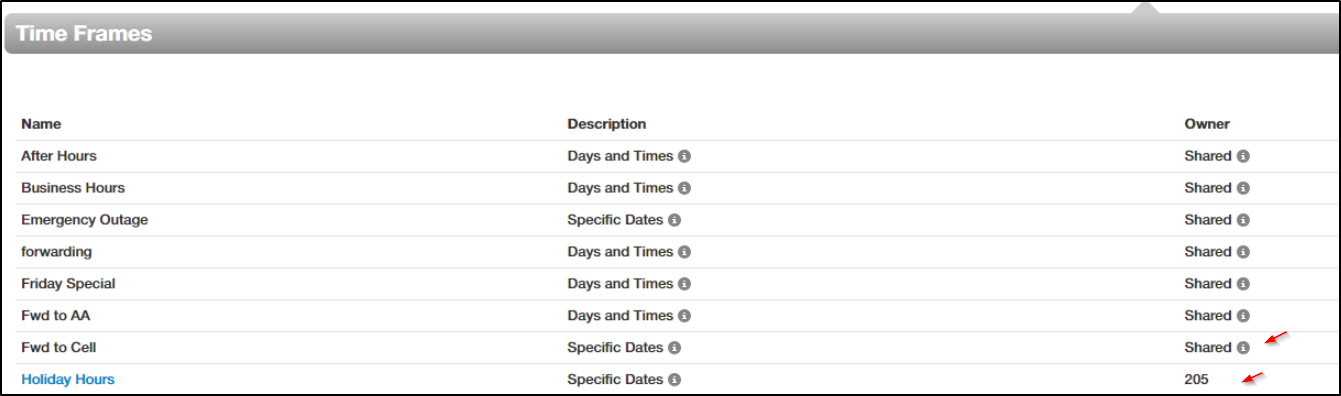Click Shared owner info icon for Business Hours
The width and height of the screenshot is (1341, 396).
1243,188
